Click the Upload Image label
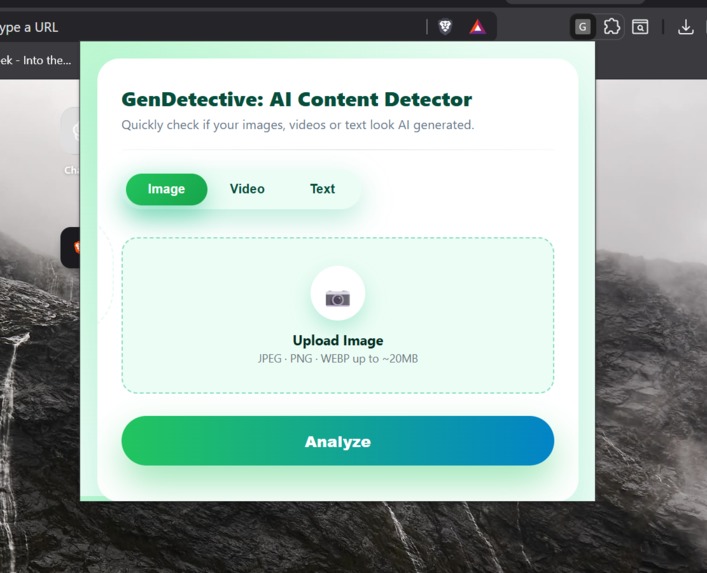The height and width of the screenshot is (573, 707). pyautogui.click(x=338, y=340)
